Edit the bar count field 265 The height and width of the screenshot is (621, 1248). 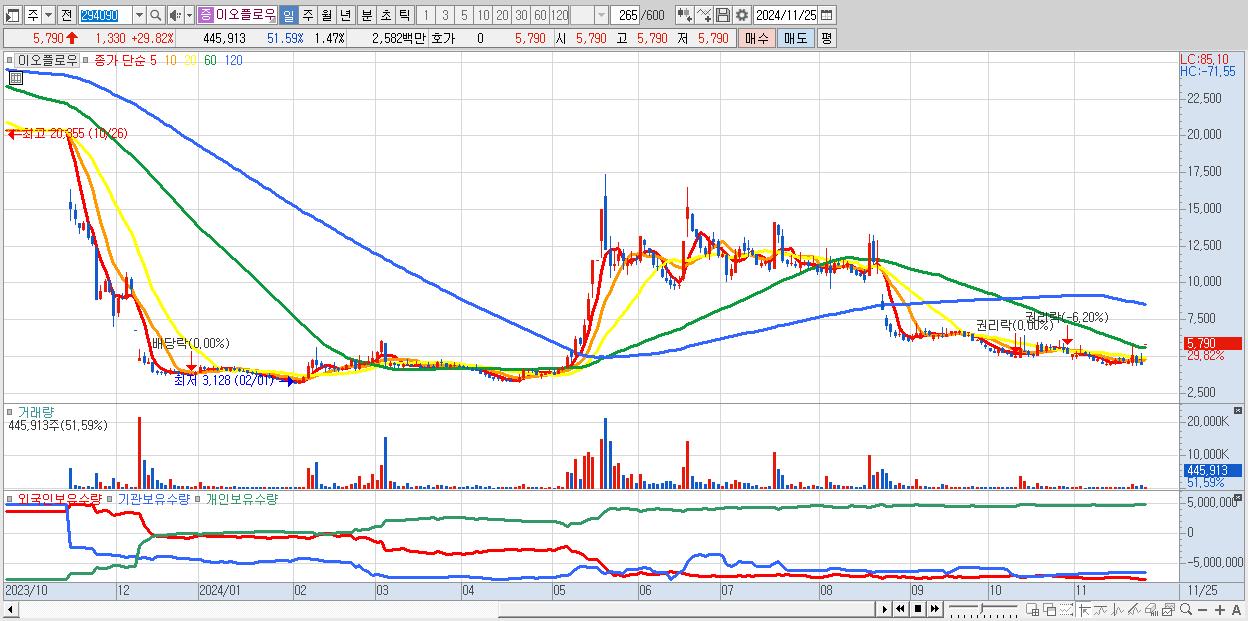tap(625, 16)
